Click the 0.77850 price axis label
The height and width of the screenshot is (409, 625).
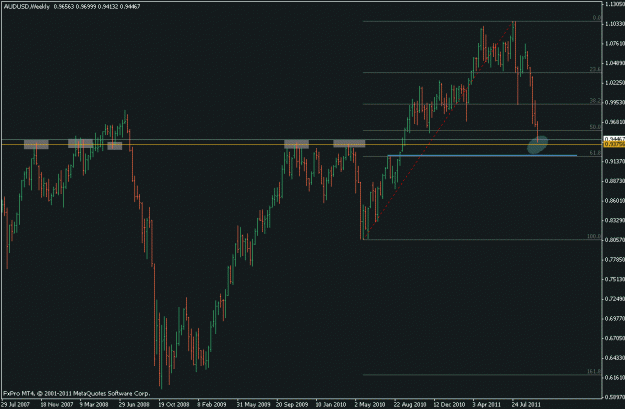615,260
